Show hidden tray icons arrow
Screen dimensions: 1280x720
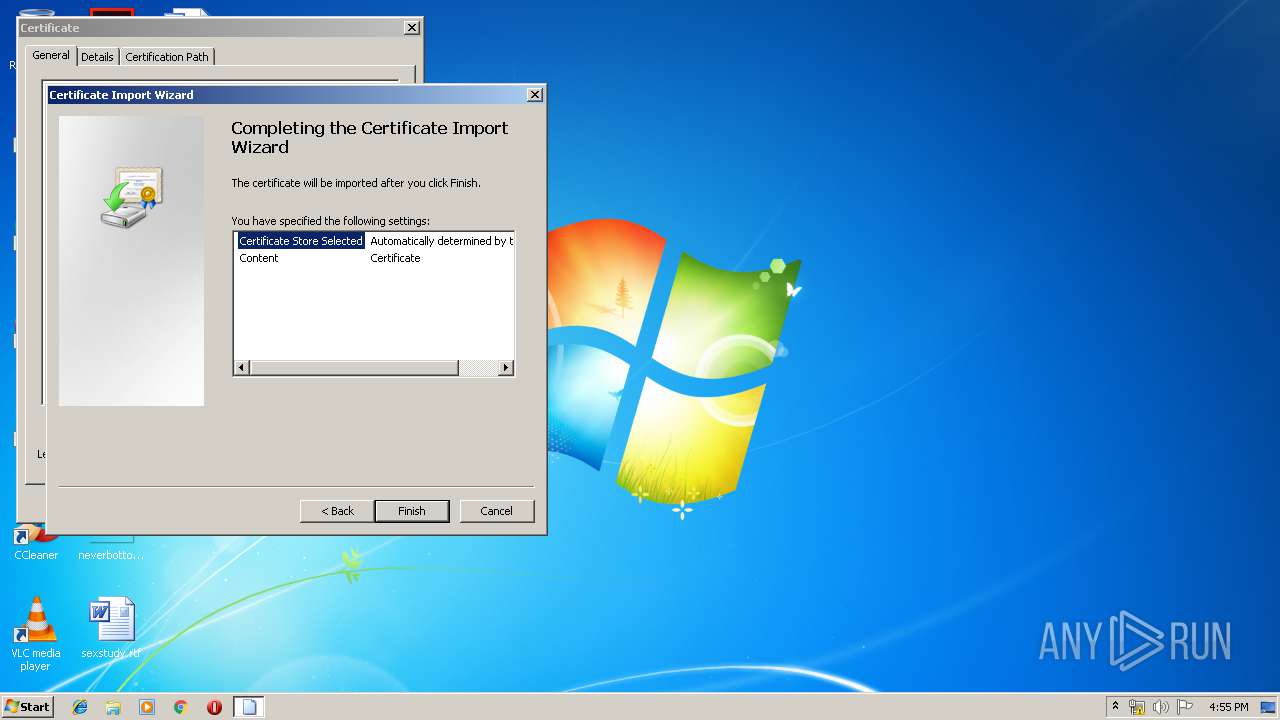pos(1115,707)
